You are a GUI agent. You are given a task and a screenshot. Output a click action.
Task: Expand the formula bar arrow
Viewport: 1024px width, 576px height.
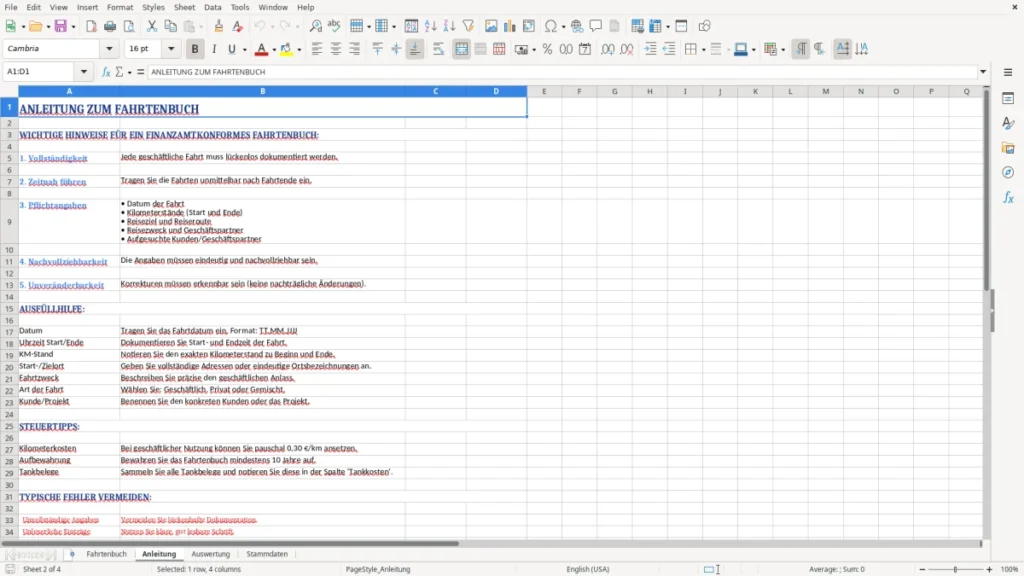(x=983, y=72)
